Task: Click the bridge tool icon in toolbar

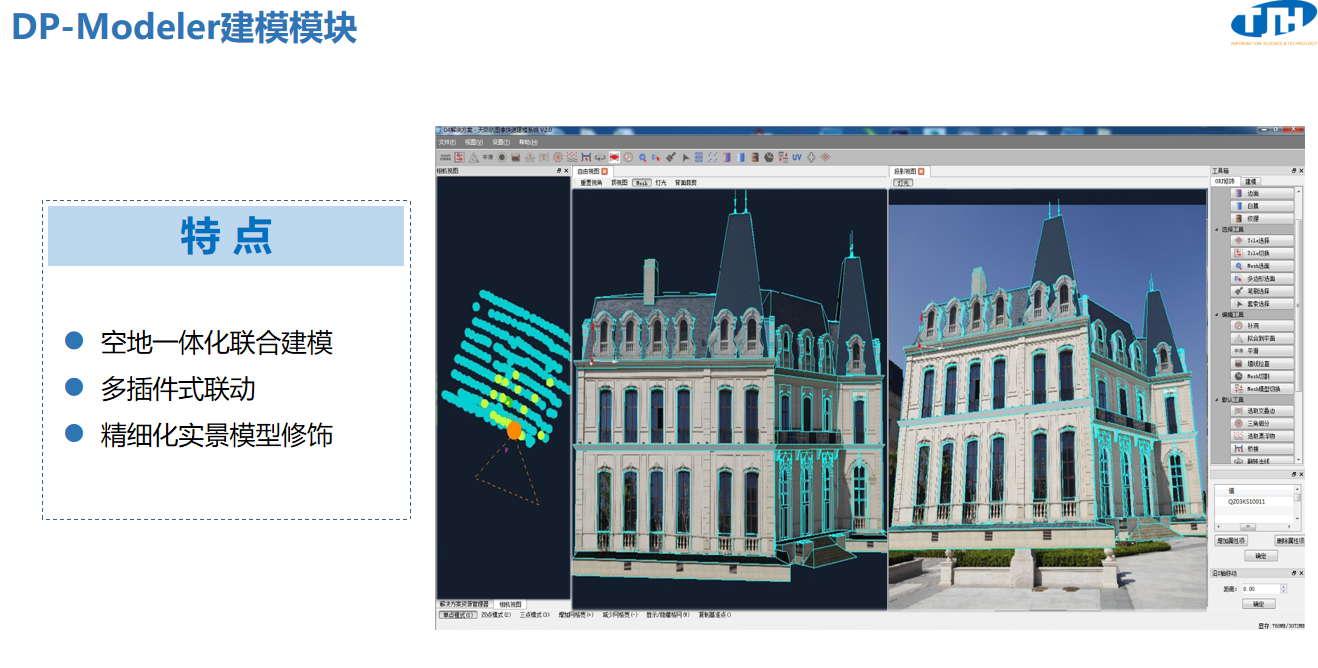Action: point(586,157)
